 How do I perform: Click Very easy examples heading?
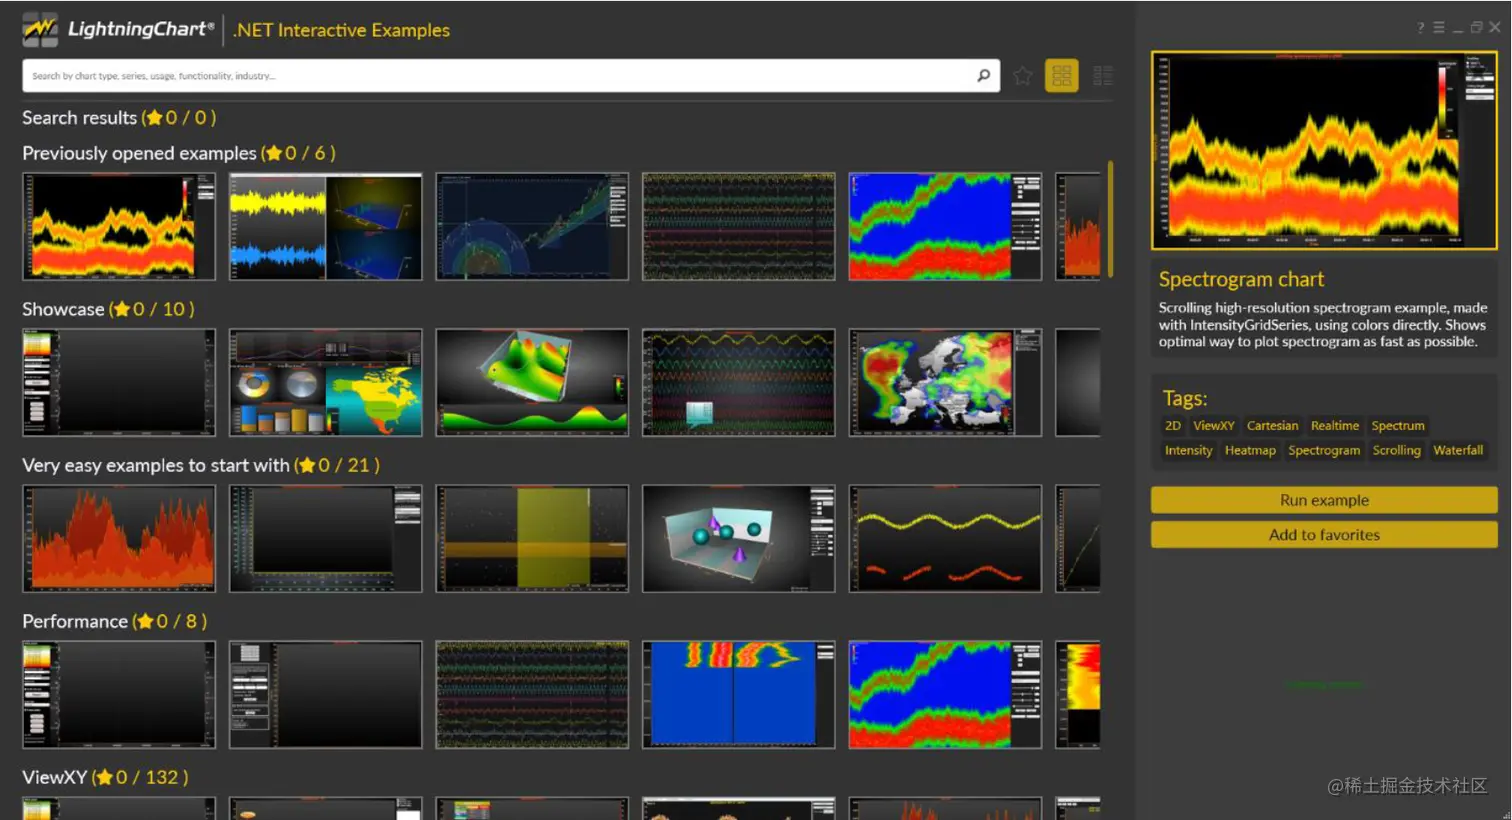pos(201,465)
